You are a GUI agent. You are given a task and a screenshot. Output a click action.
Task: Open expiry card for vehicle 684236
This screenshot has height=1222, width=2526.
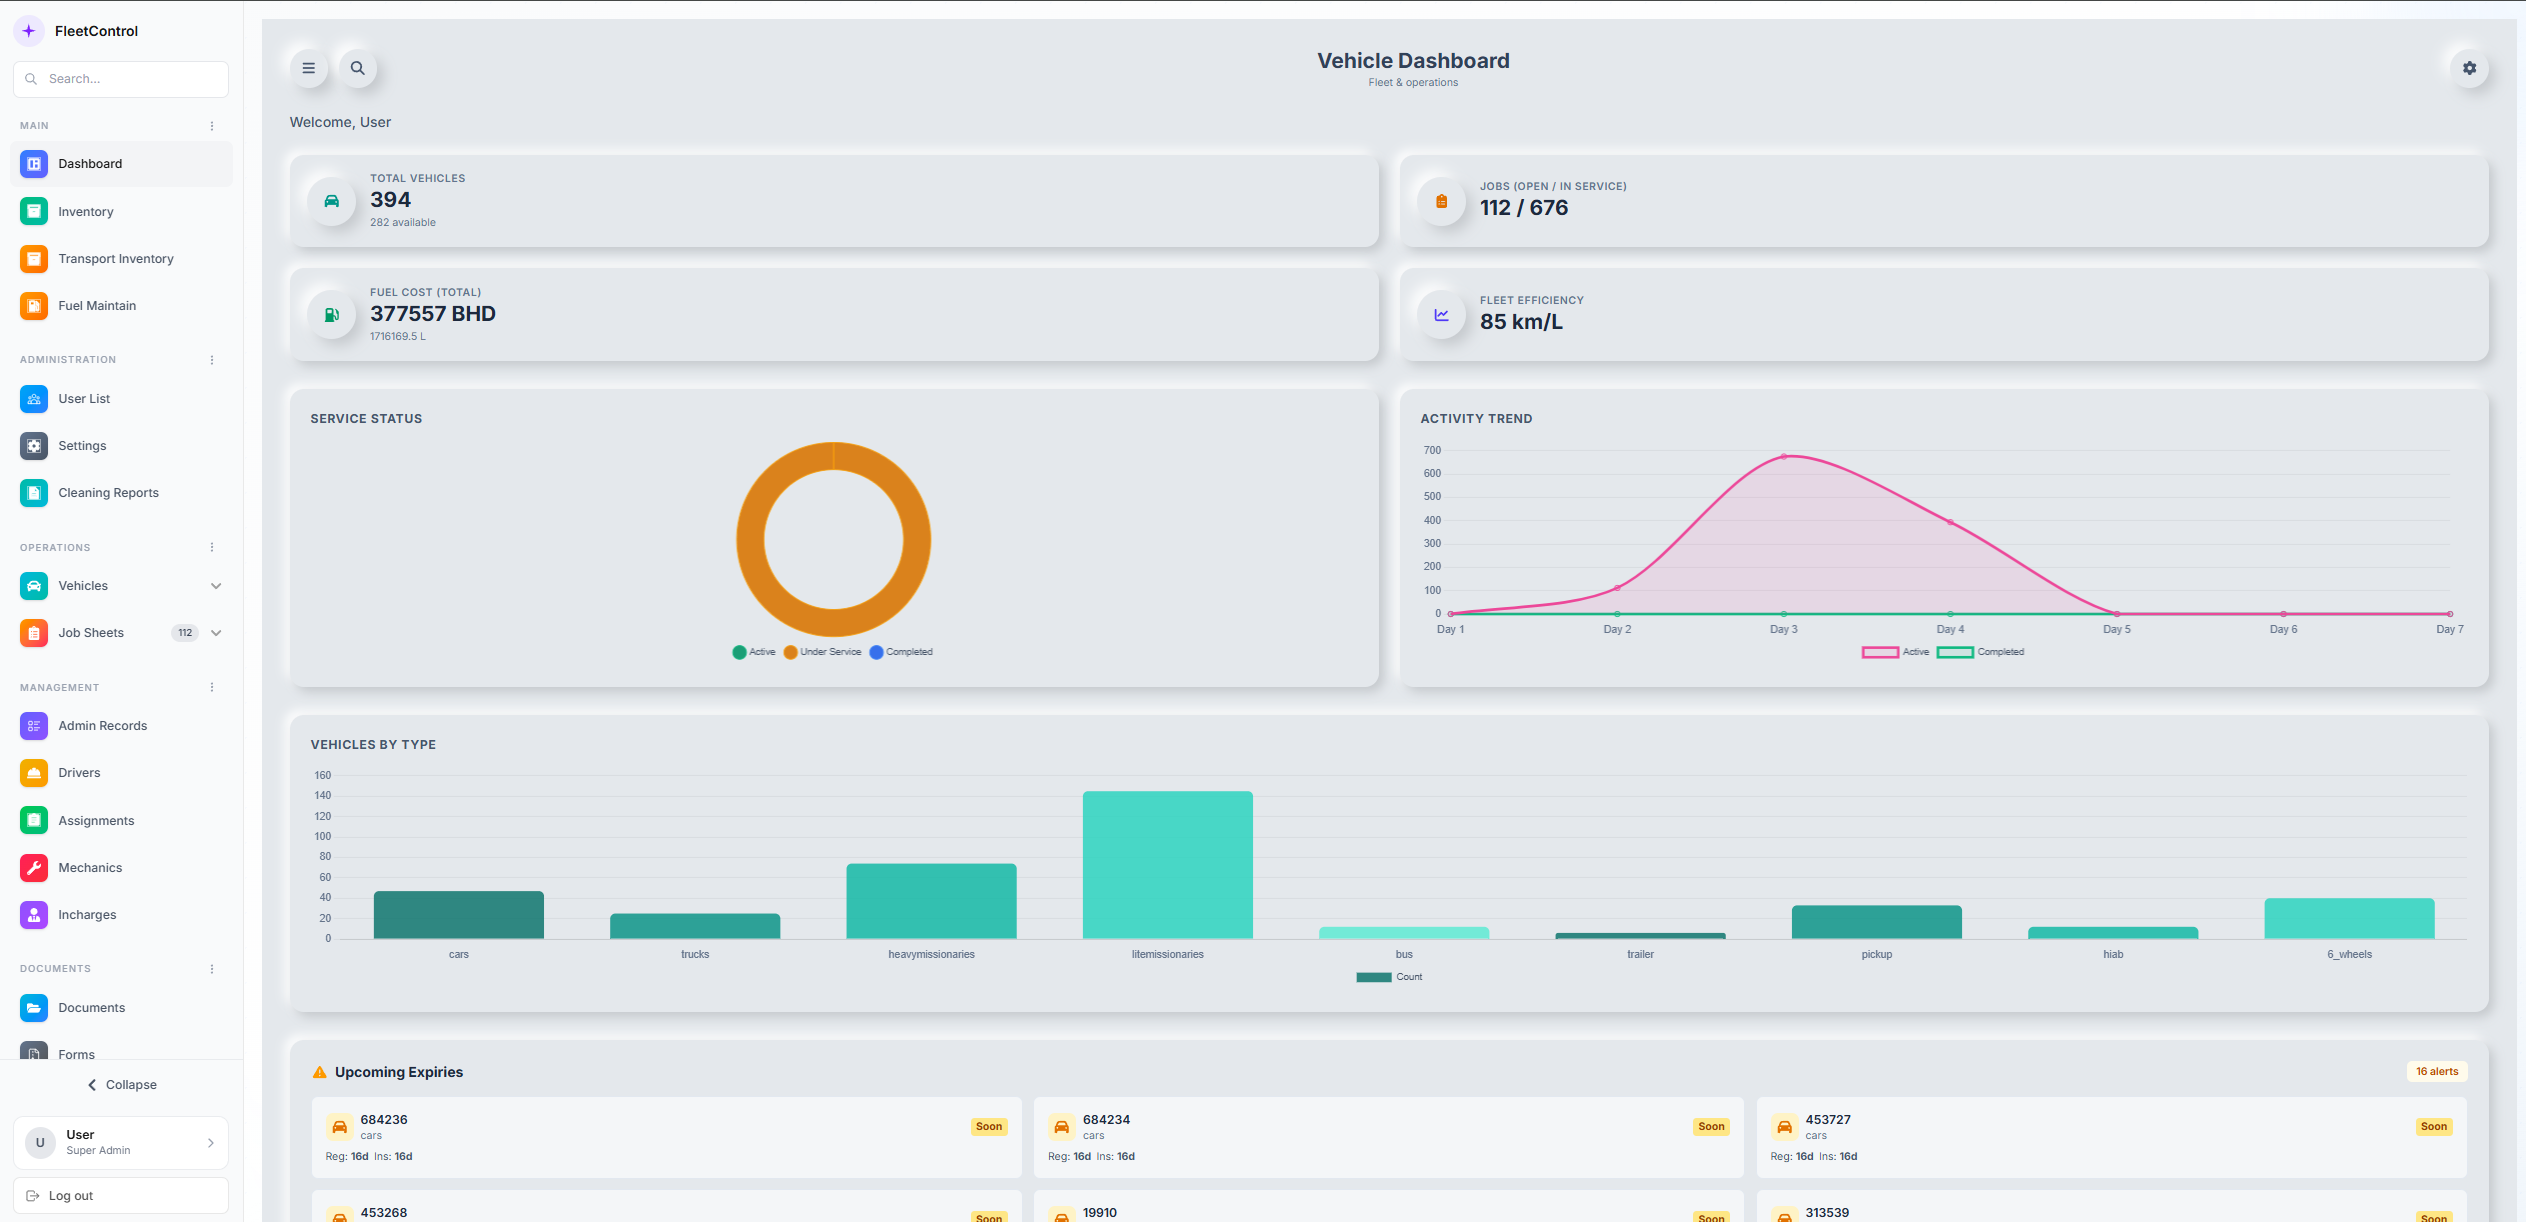click(666, 1137)
